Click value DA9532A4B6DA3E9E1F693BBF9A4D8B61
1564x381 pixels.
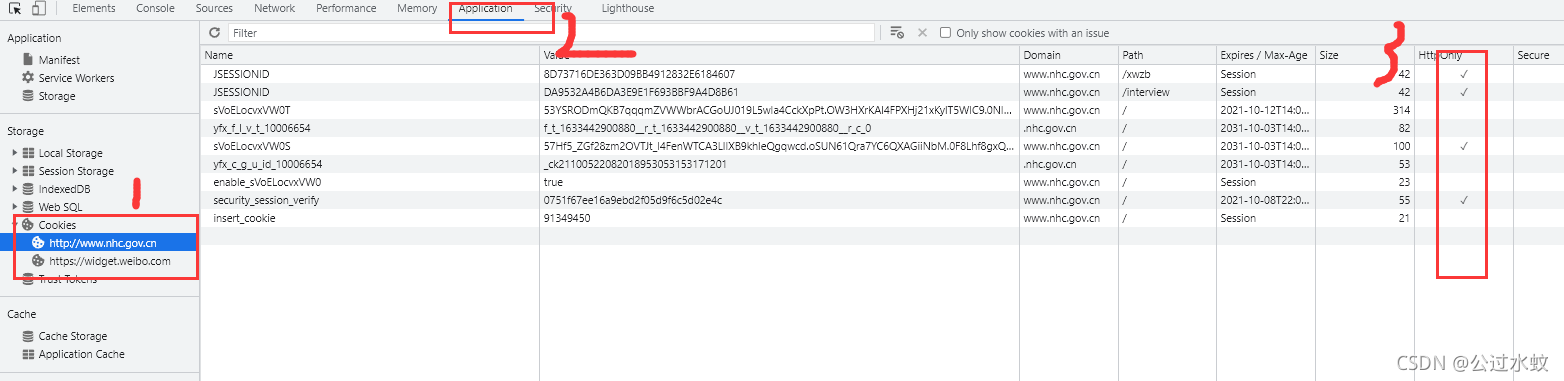[x=641, y=92]
